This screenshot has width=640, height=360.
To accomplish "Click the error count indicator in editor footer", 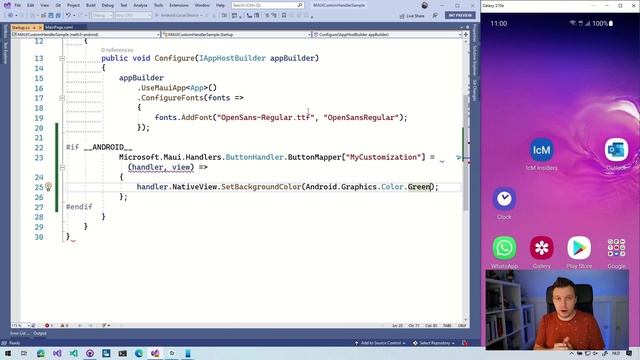I will [49, 326].
